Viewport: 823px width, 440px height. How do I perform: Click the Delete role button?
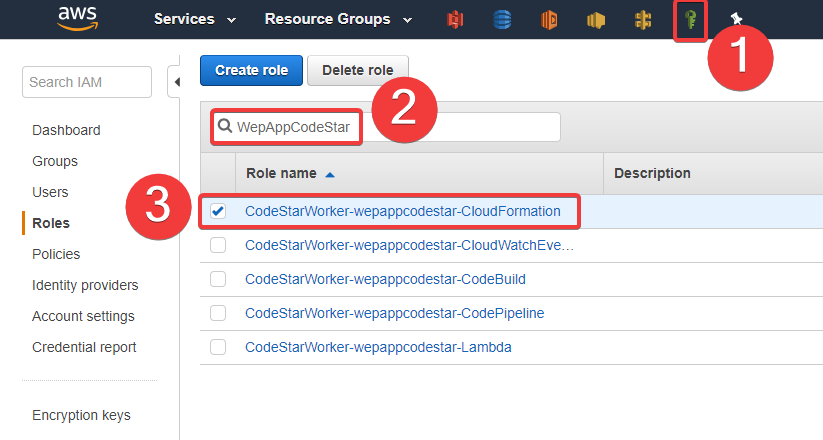coord(357,70)
